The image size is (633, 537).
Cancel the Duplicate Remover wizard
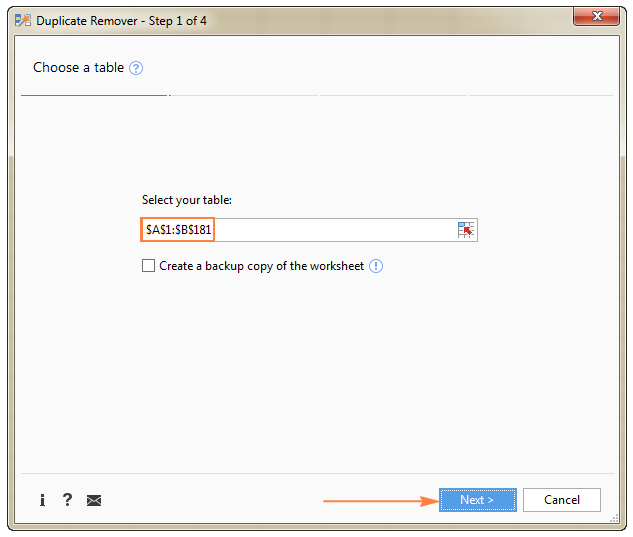click(561, 500)
